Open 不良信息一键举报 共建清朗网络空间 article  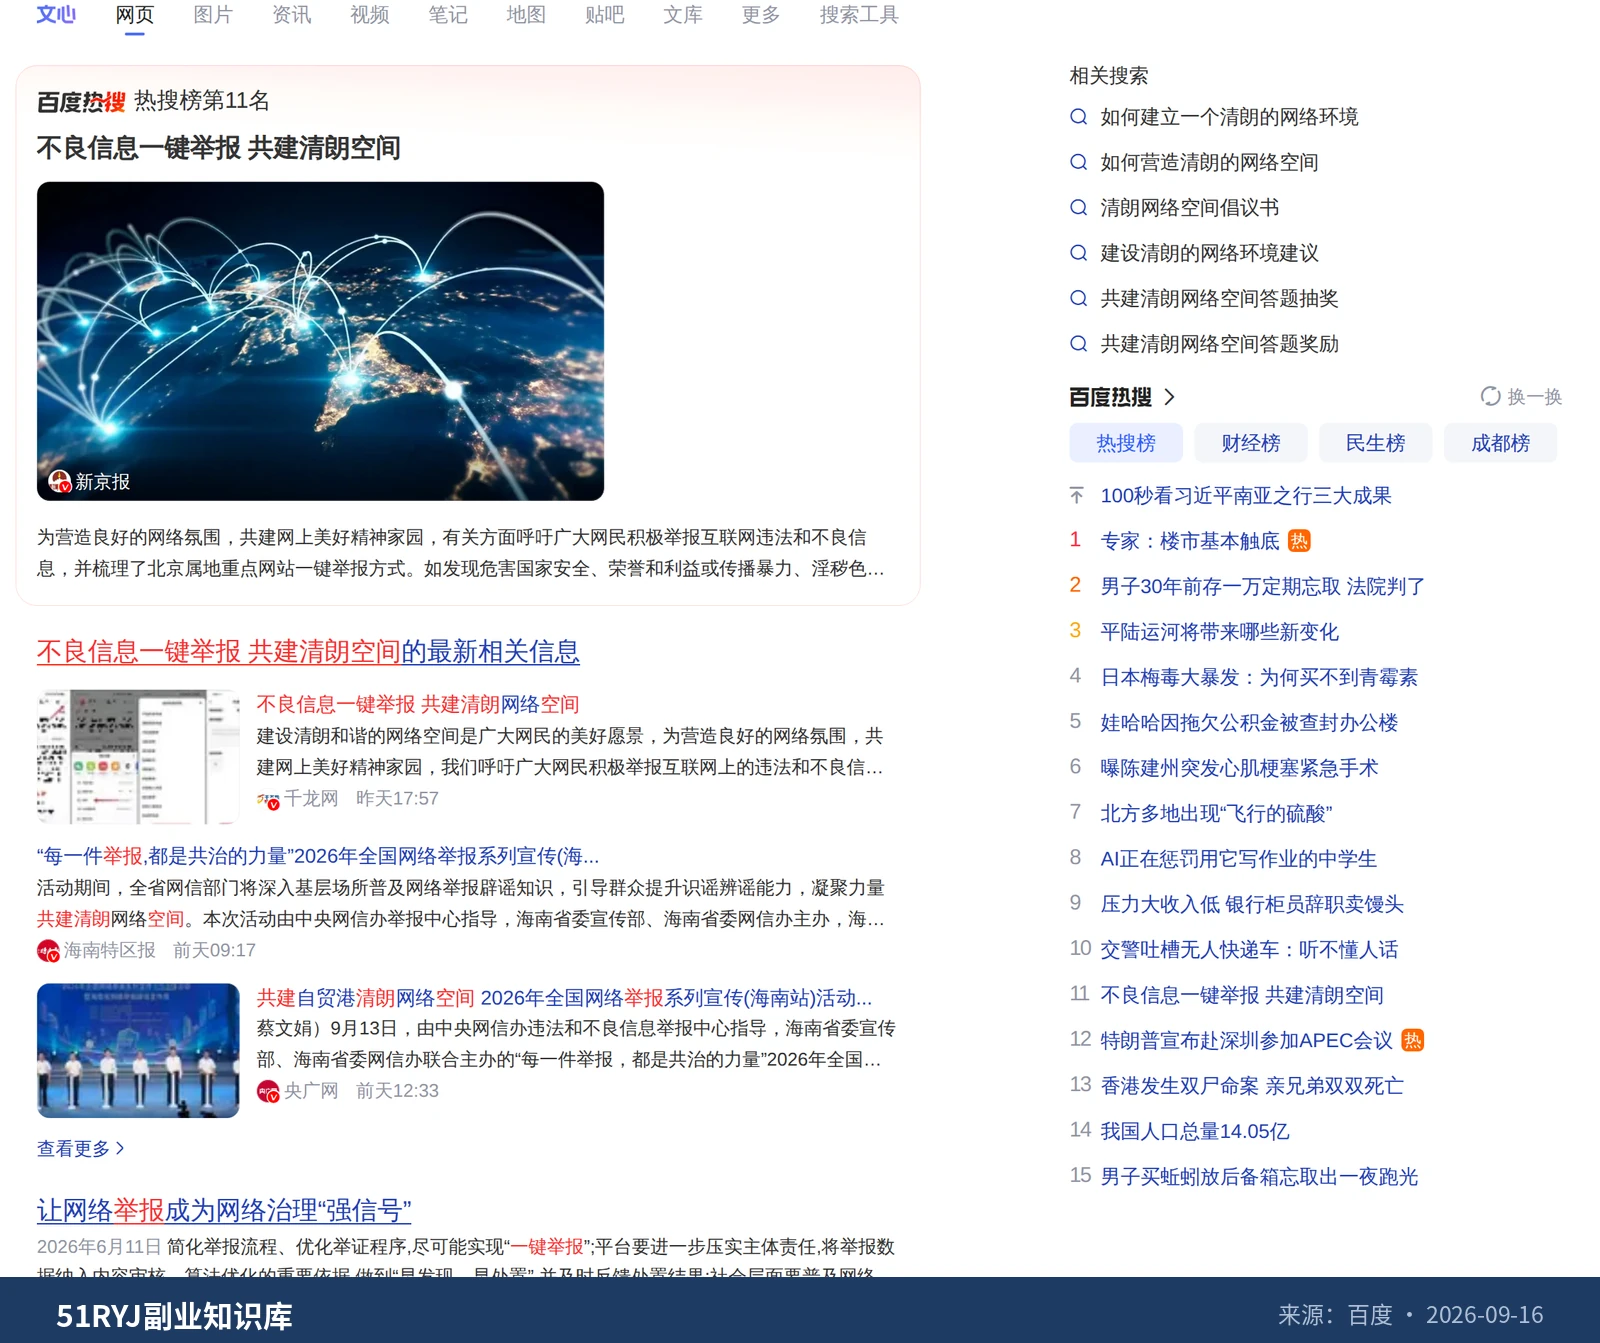(x=418, y=704)
